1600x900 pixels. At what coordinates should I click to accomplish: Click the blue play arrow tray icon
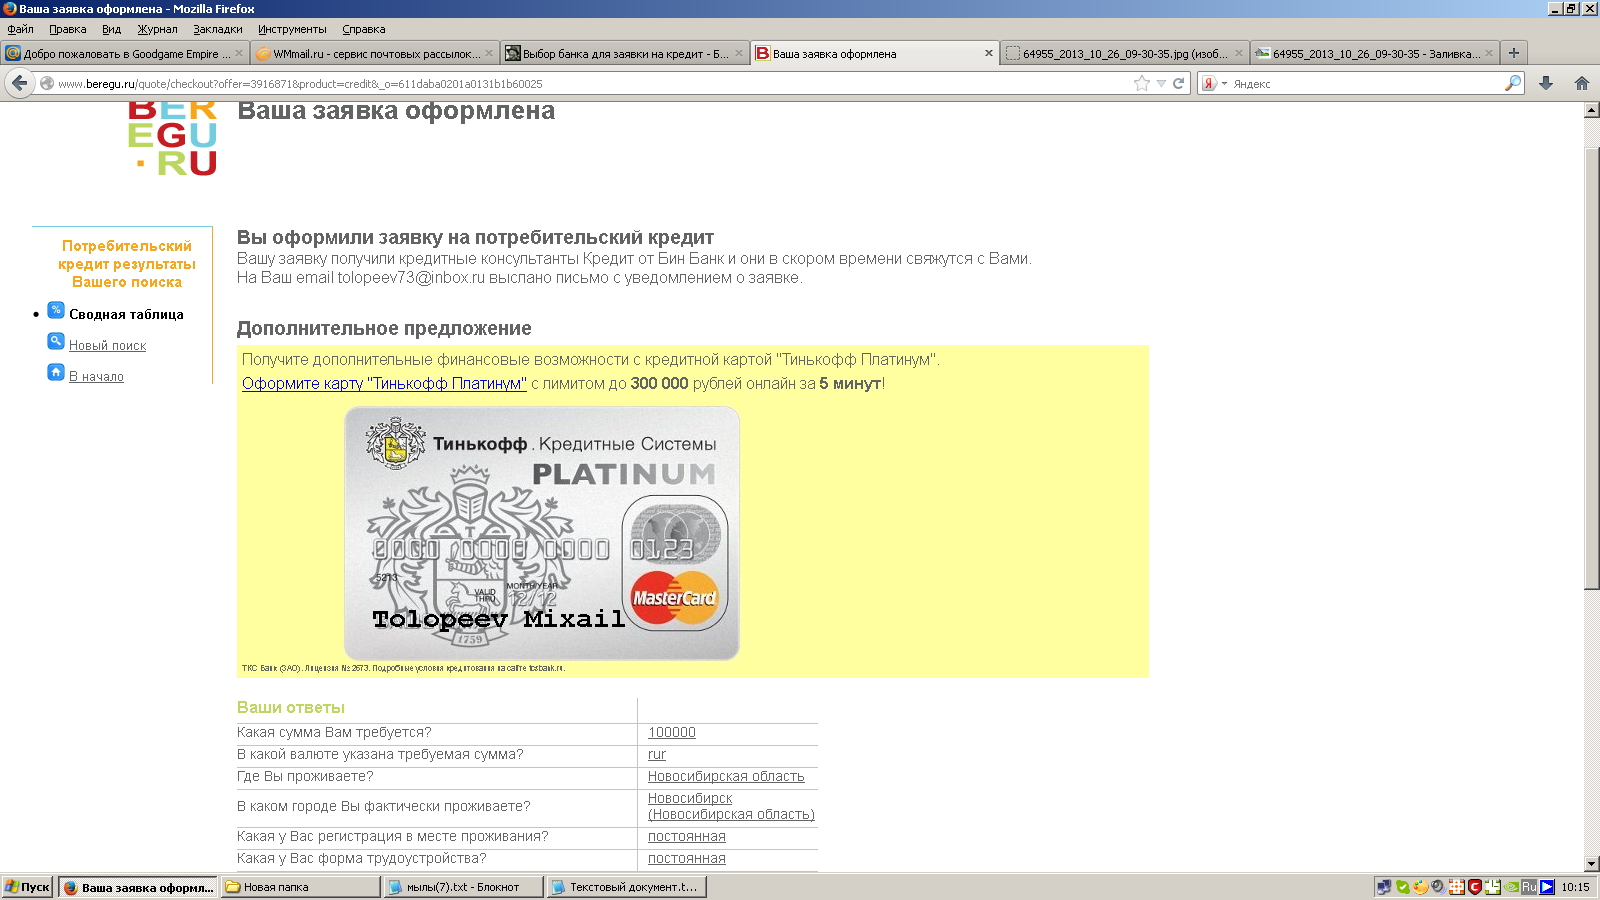click(x=1547, y=887)
